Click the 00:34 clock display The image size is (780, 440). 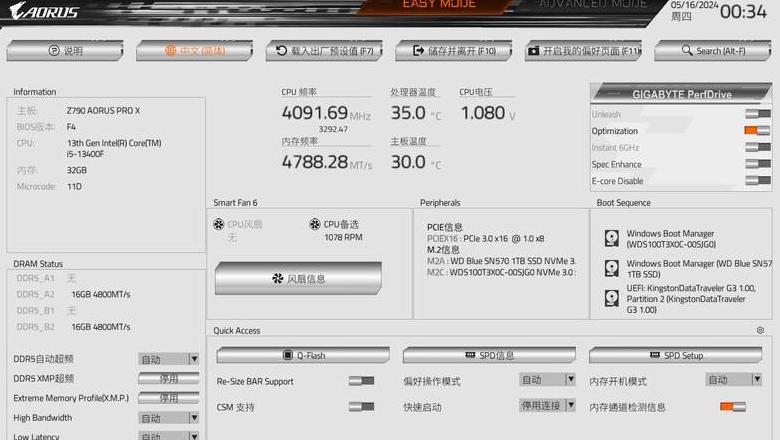743,11
